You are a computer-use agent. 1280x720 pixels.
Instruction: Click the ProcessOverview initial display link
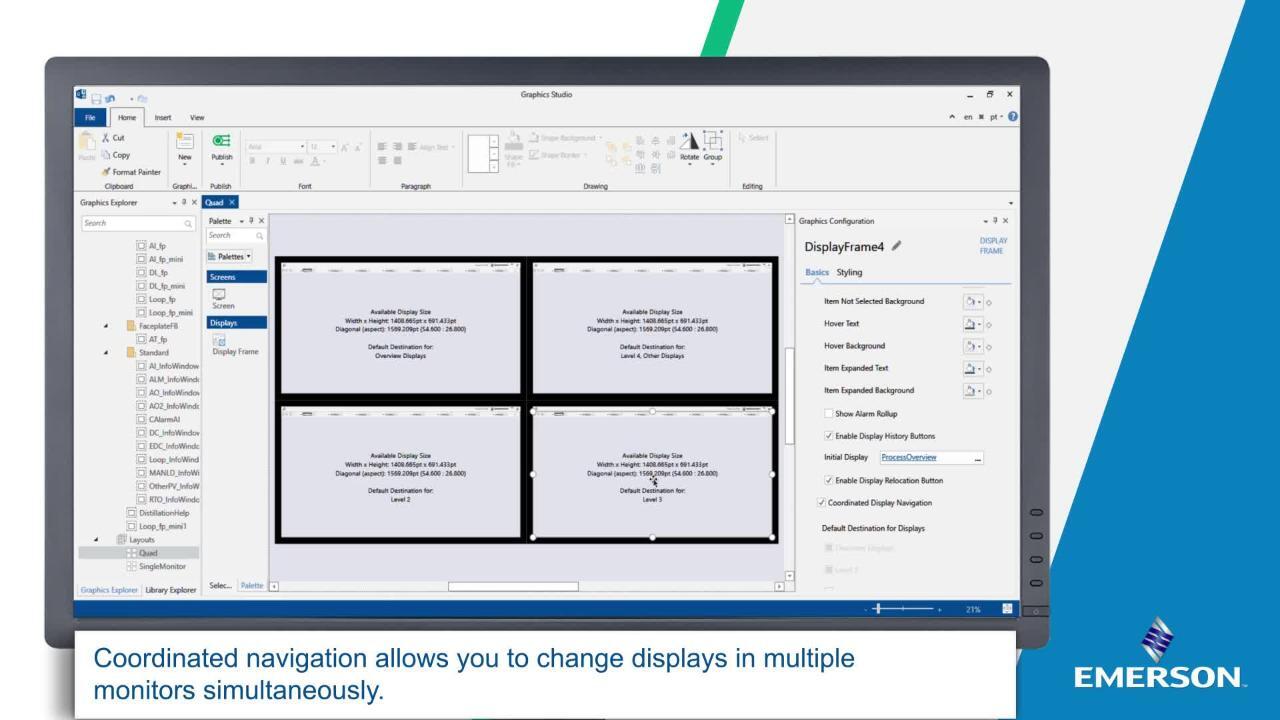pyautogui.click(x=909, y=458)
